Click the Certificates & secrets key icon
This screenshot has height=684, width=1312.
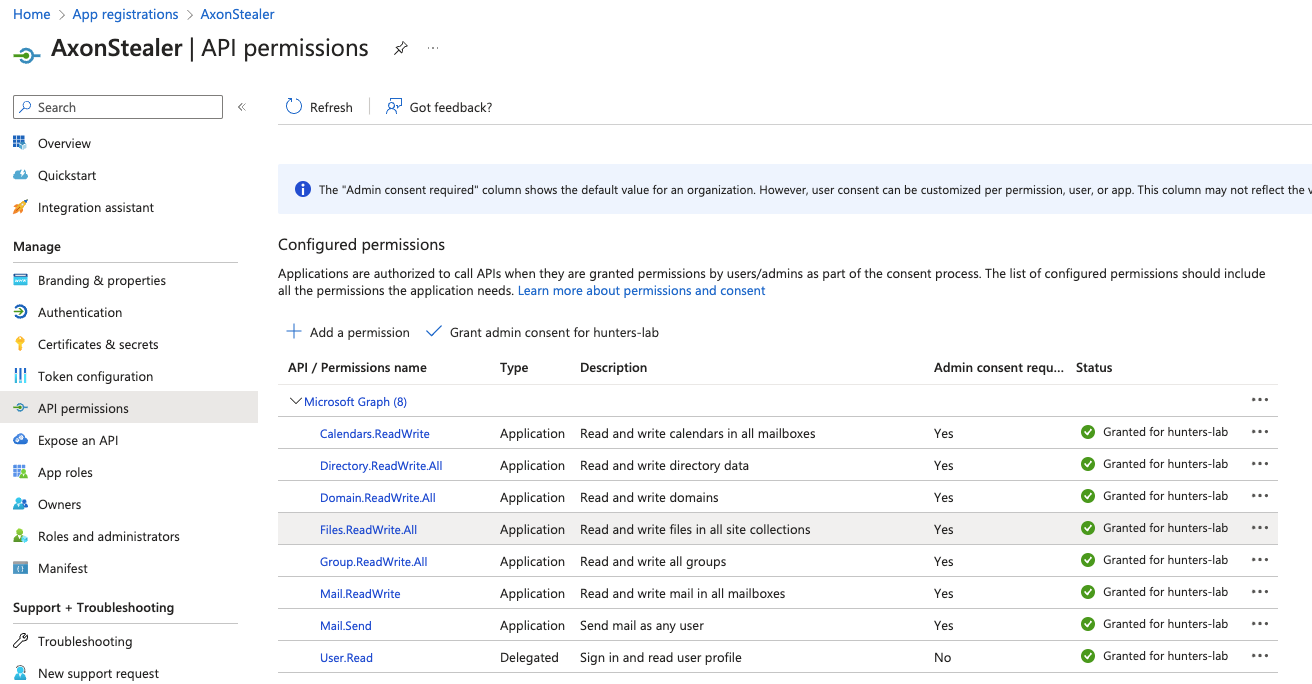pyautogui.click(x=20, y=344)
